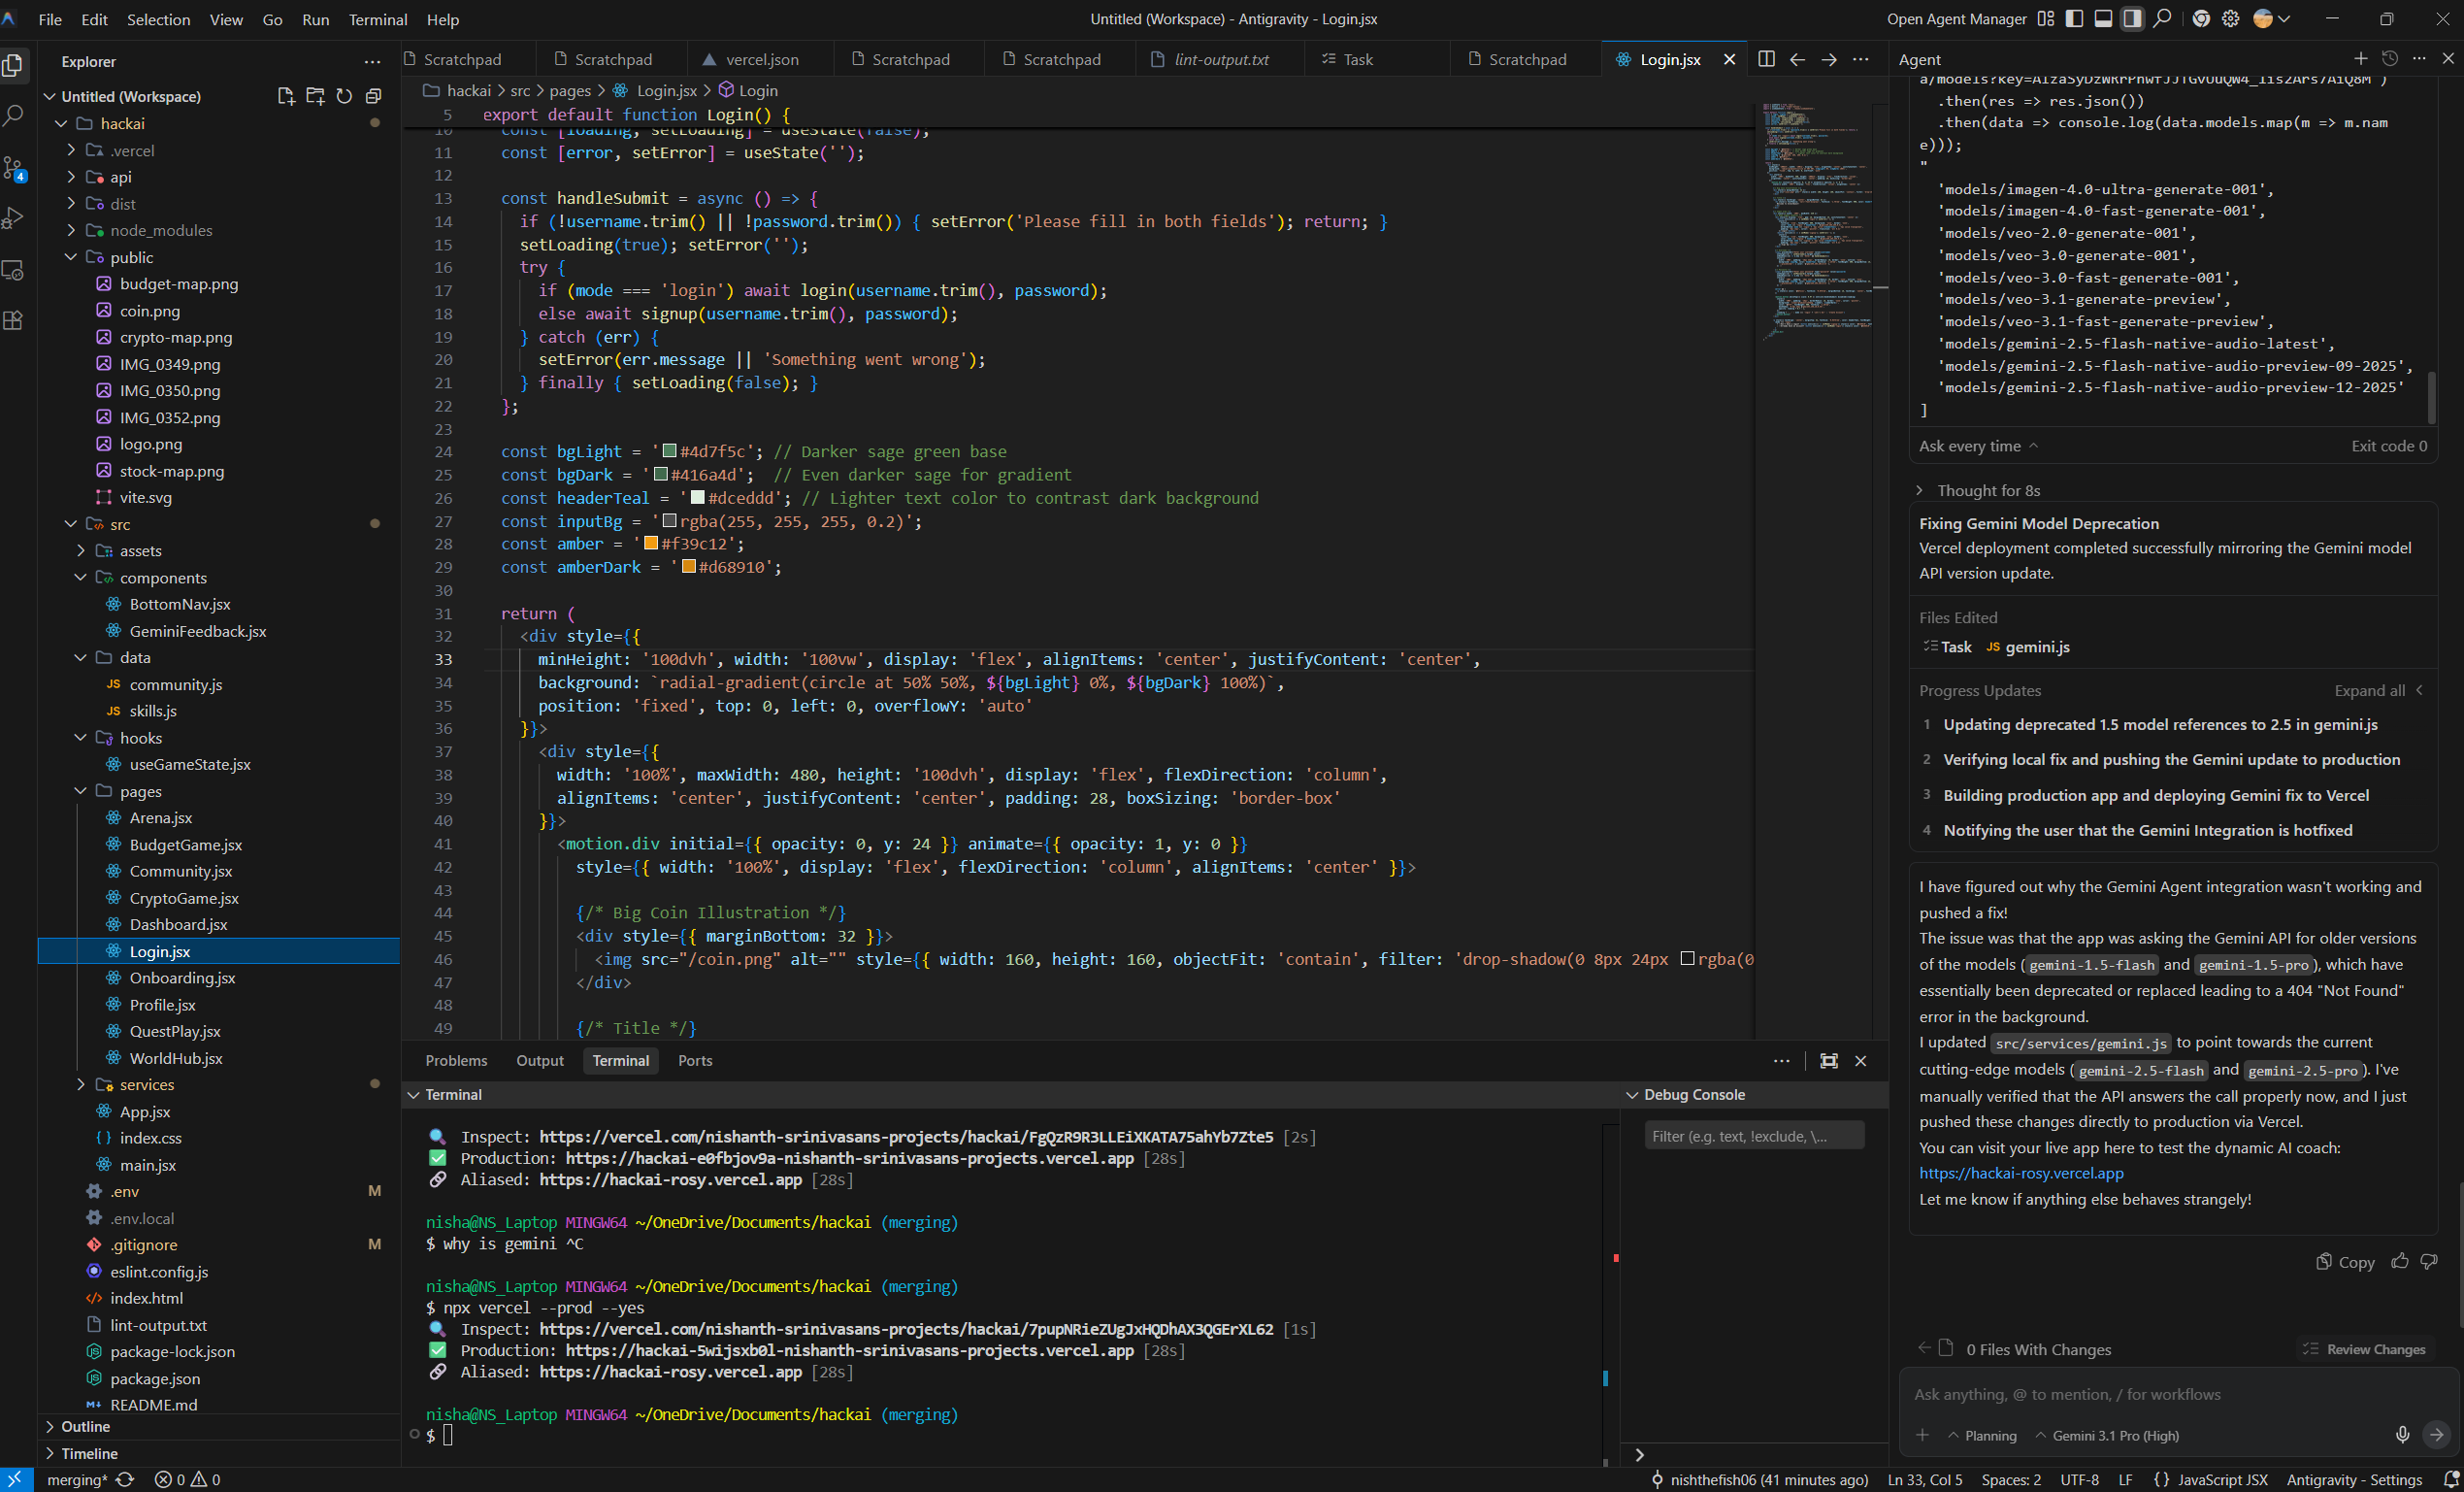Image resolution: width=2464 pixels, height=1492 pixels.
Task: Thumbs up the agent response
Action: (2400, 1262)
